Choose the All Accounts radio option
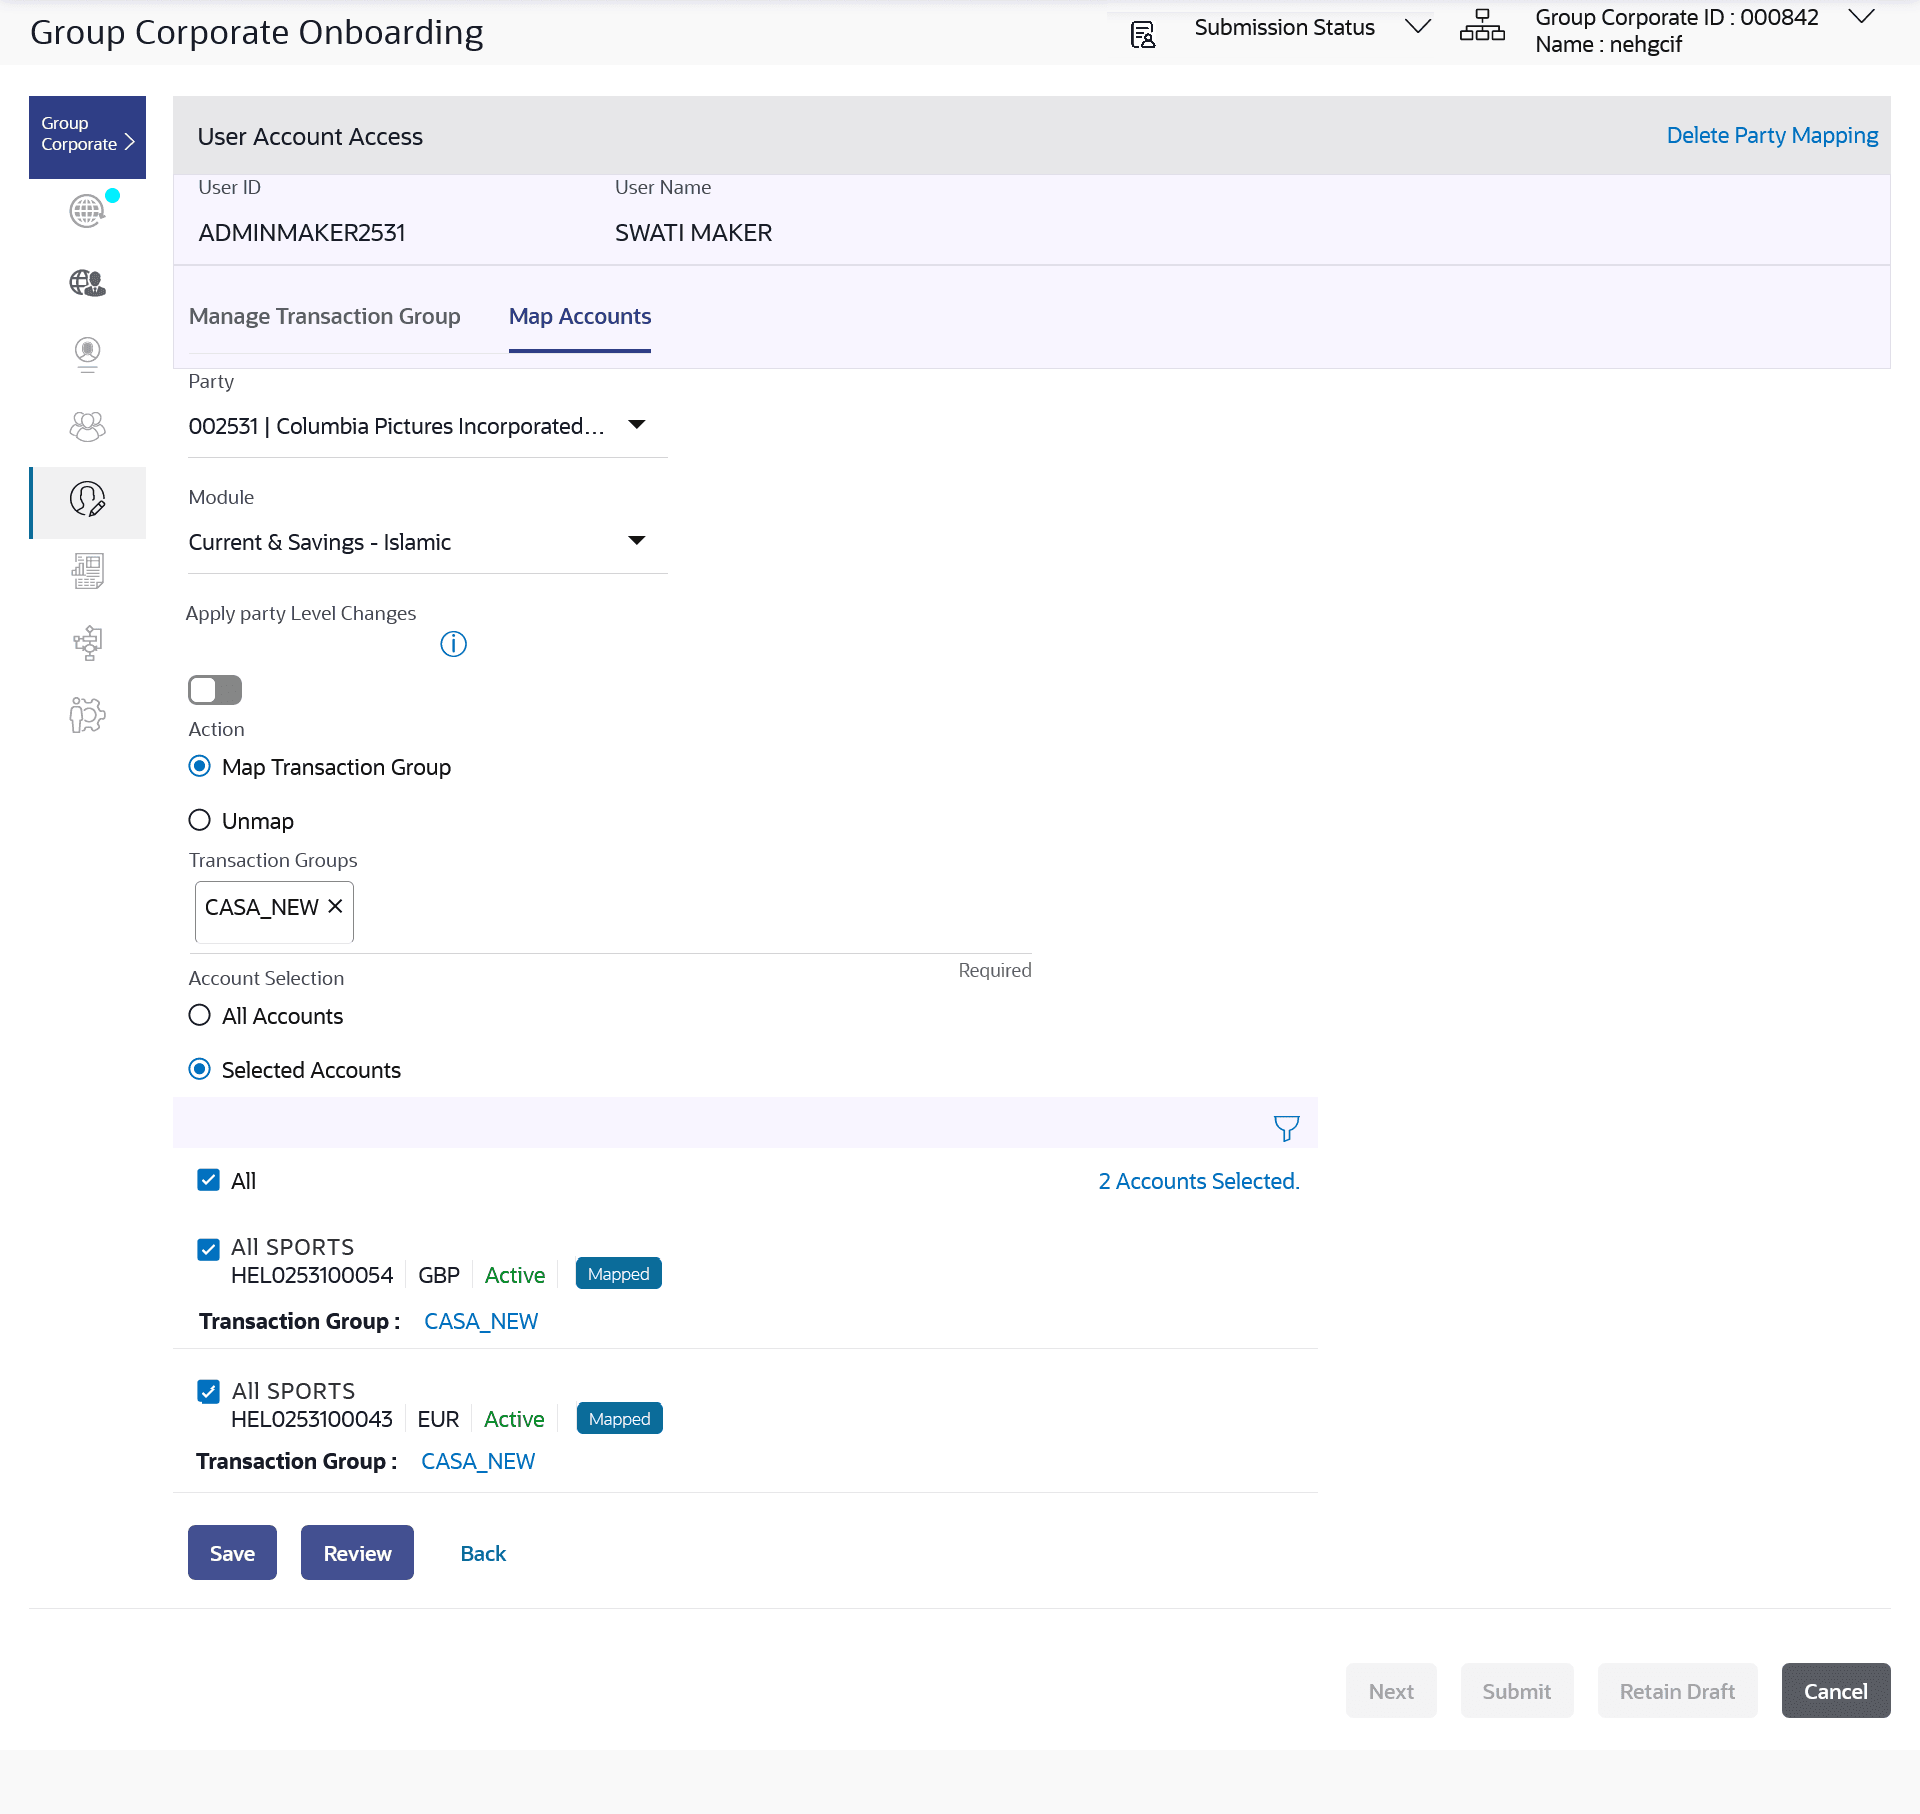 200,1016
